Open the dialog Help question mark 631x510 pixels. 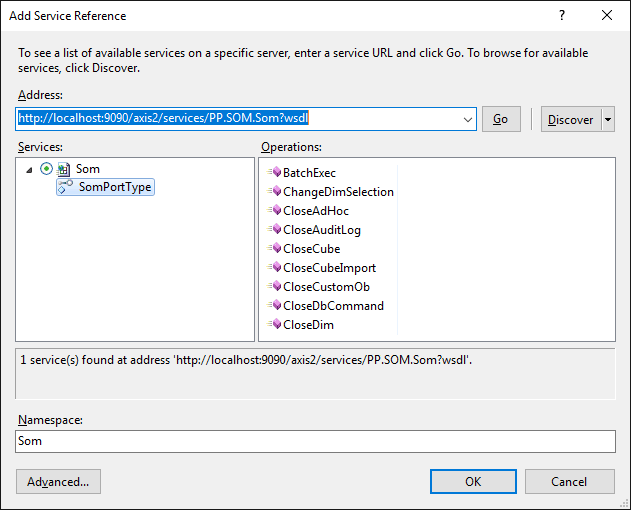point(562,16)
